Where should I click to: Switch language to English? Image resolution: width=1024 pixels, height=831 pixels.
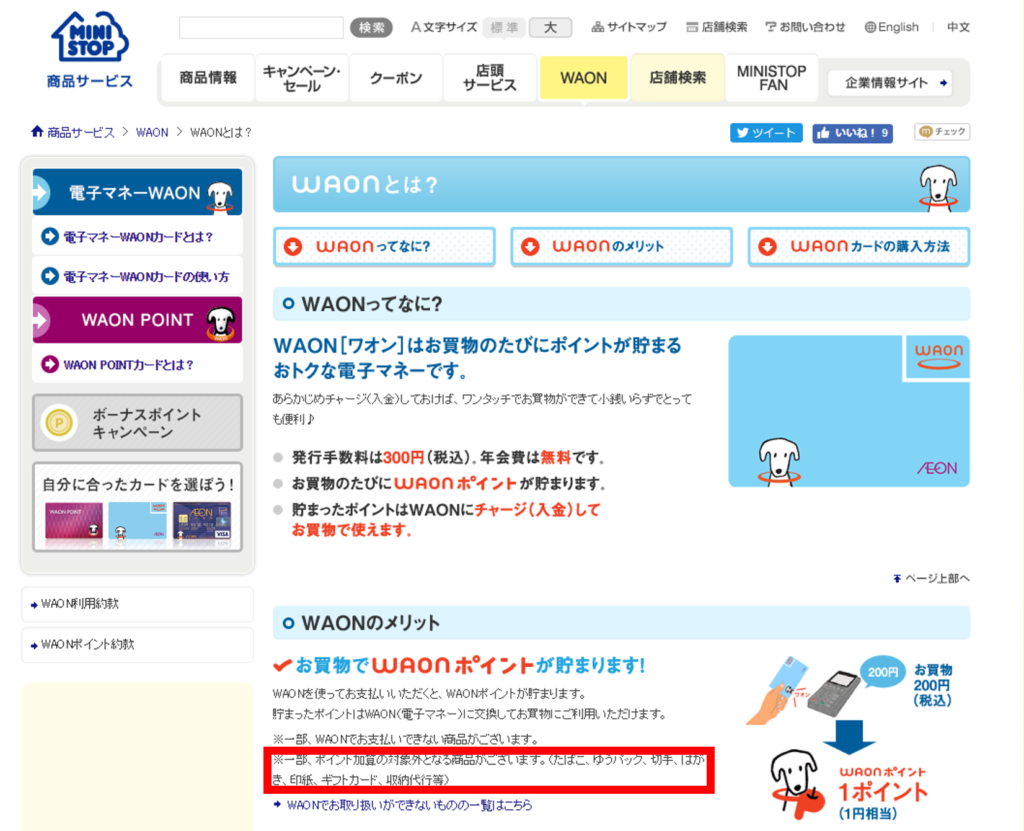[891, 27]
